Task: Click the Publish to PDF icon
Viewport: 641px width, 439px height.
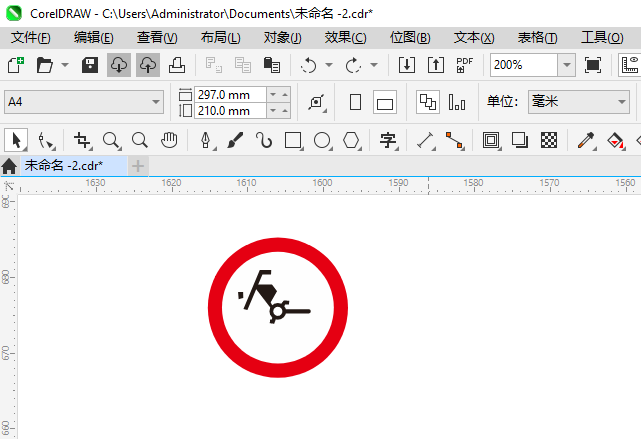Action: (x=465, y=65)
